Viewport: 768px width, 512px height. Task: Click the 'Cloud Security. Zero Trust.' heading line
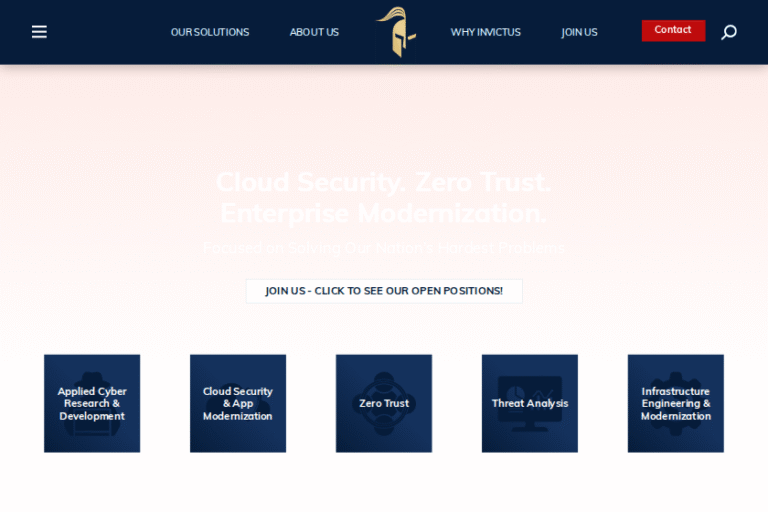[384, 182]
